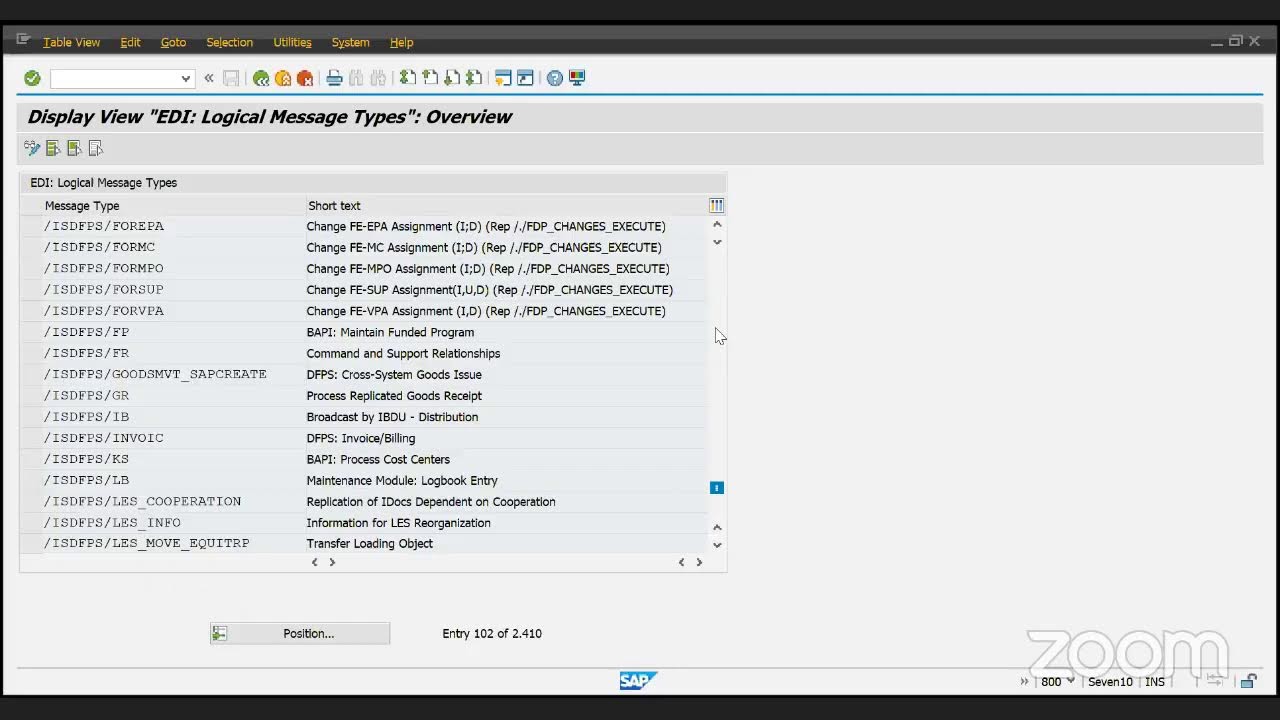This screenshot has height=720, width=1280.
Task: Click the Save diskette icon
Action: (x=231, y=78)
